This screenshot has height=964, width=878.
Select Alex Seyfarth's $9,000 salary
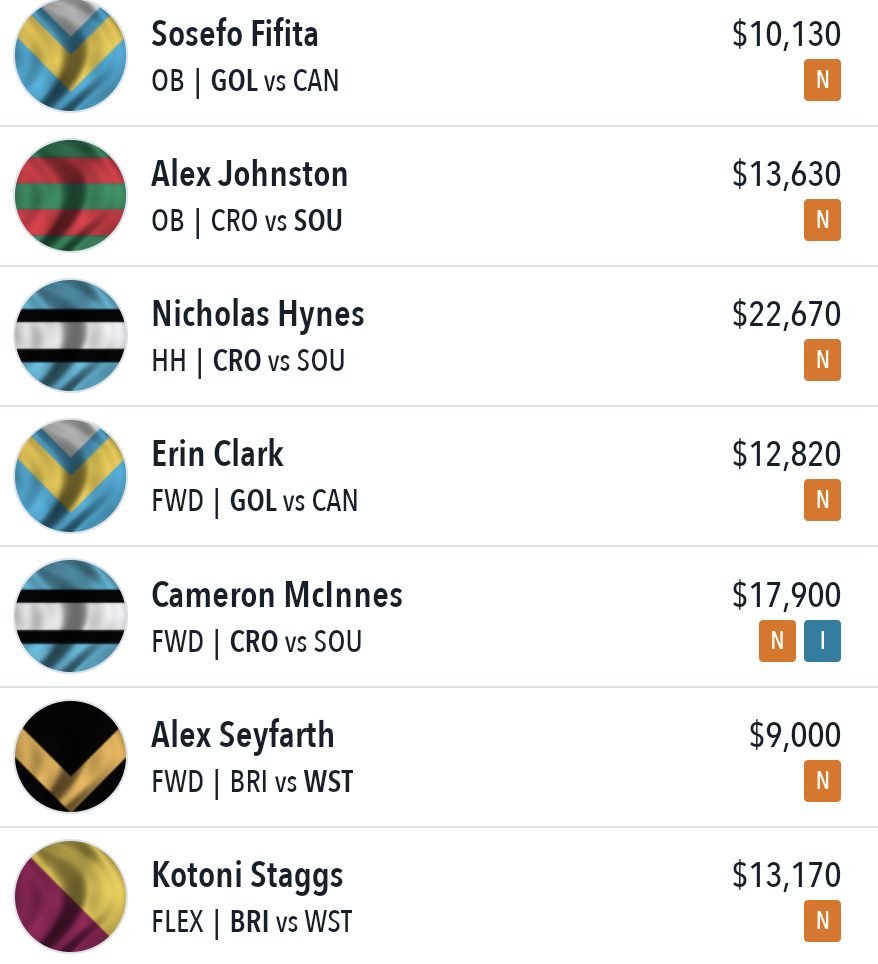pyautogui.click(x=795, y=735)
